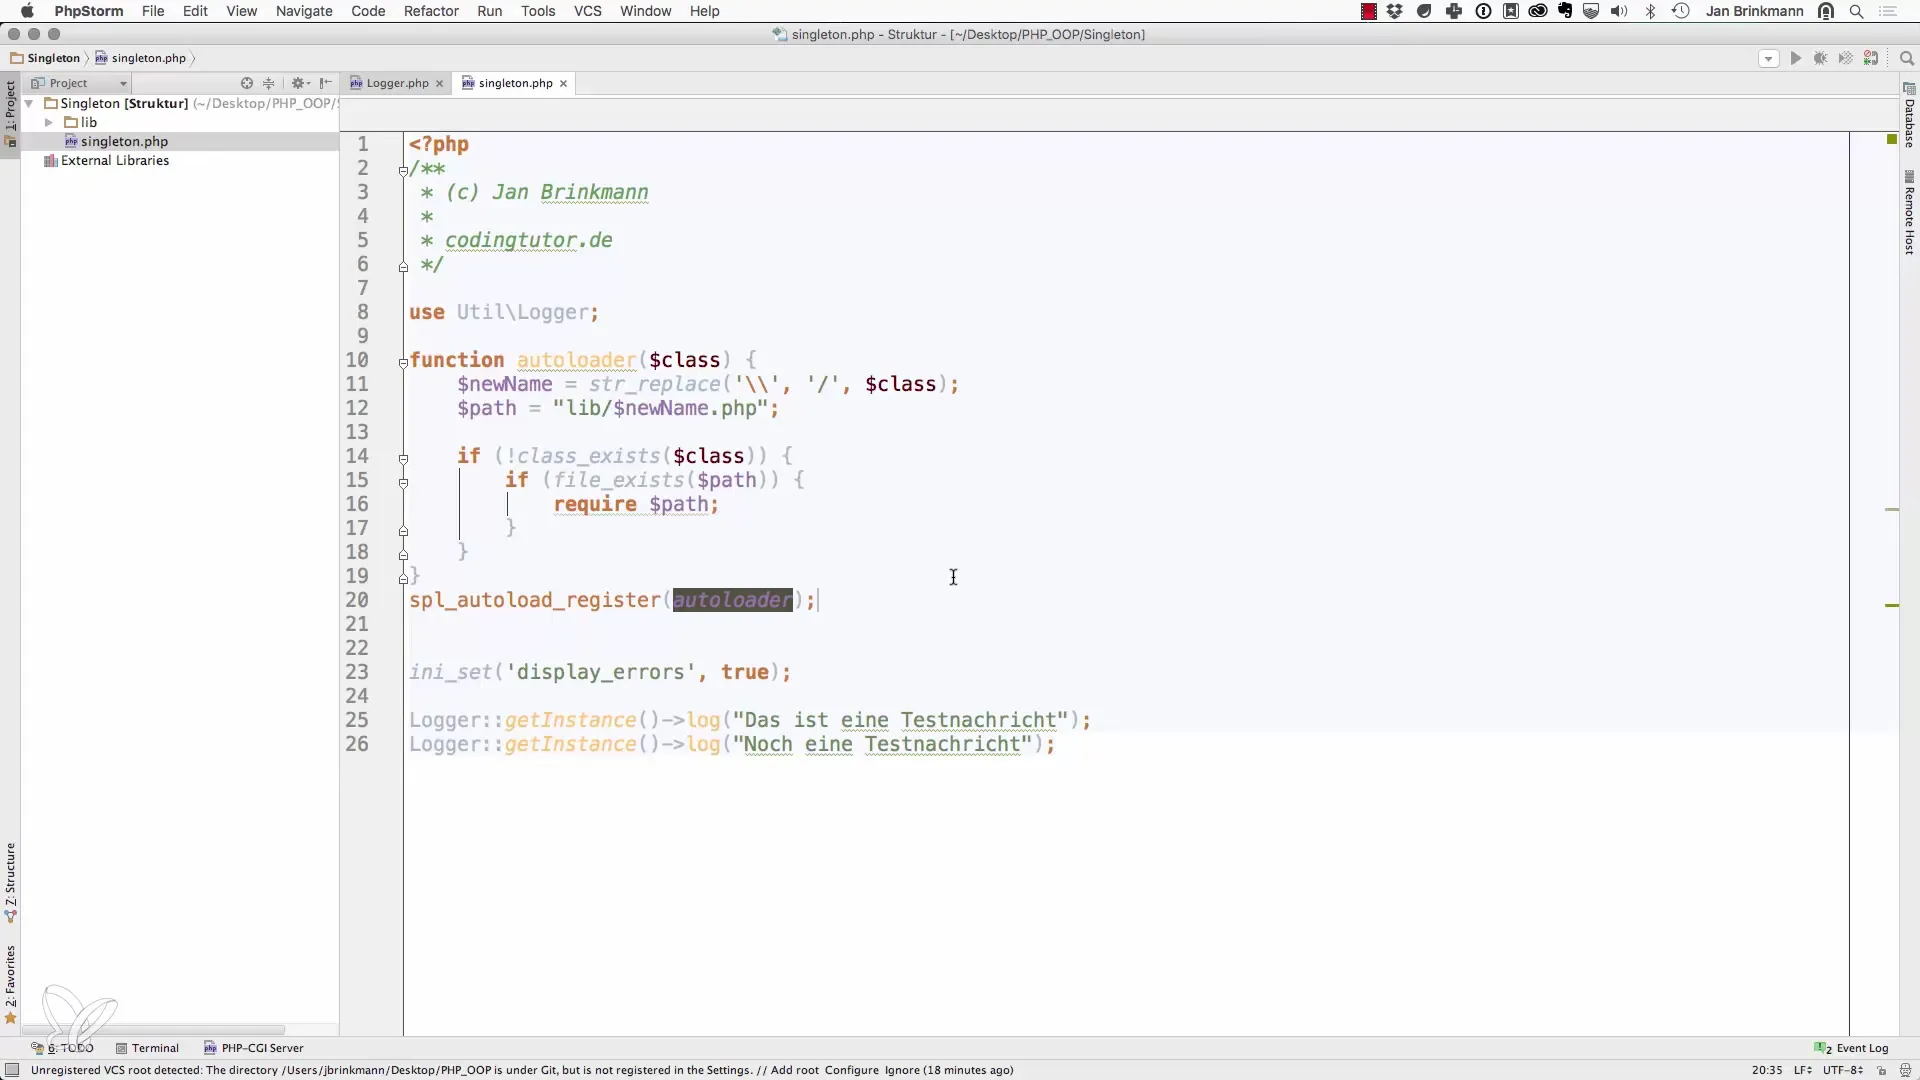This screenshot has width=1920, height=1080.
Task: Run the script with the green play icon
Action: 1796,59
